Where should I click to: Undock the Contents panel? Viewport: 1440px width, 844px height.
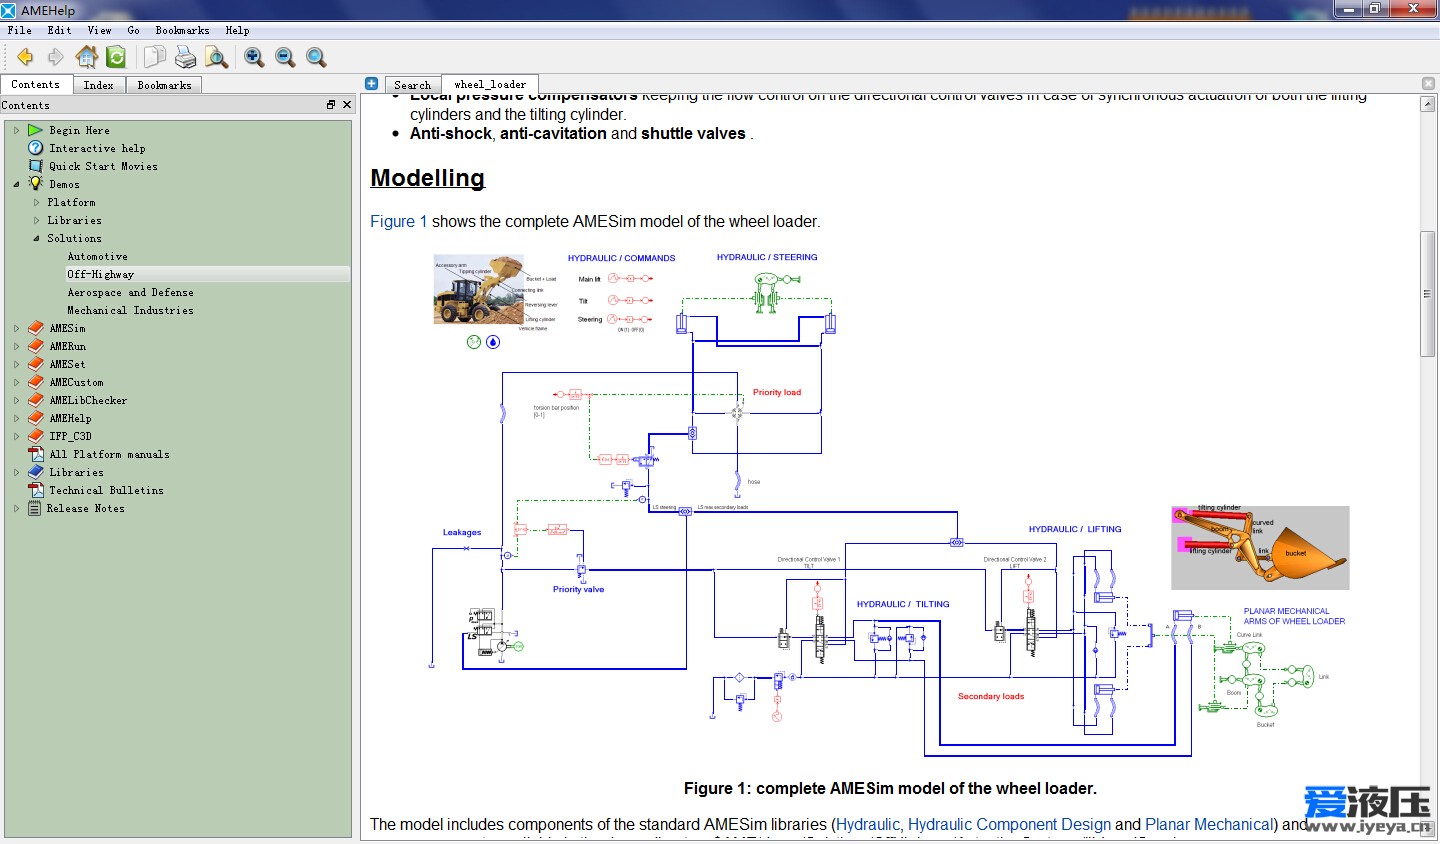coord(331,104)
